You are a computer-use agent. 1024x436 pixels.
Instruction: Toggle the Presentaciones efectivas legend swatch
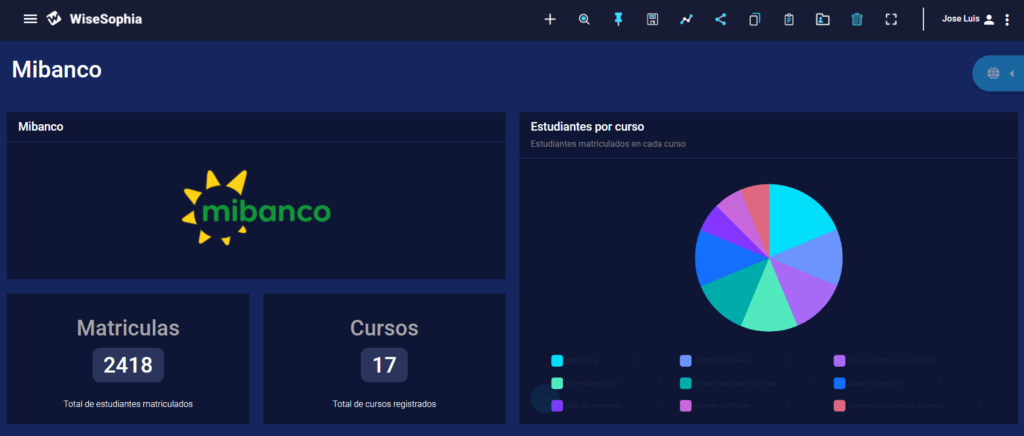[686, 383]
